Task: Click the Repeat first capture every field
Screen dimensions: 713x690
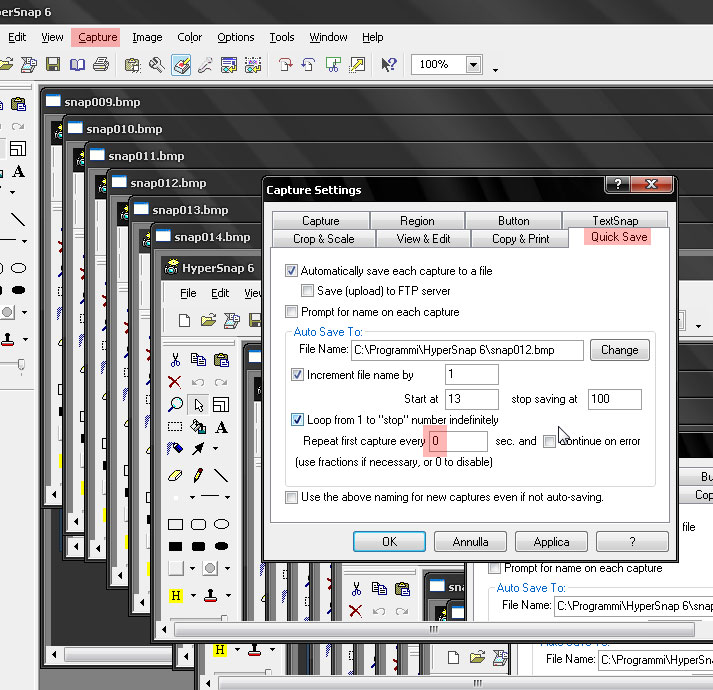Action: click(x=458, y=441)
